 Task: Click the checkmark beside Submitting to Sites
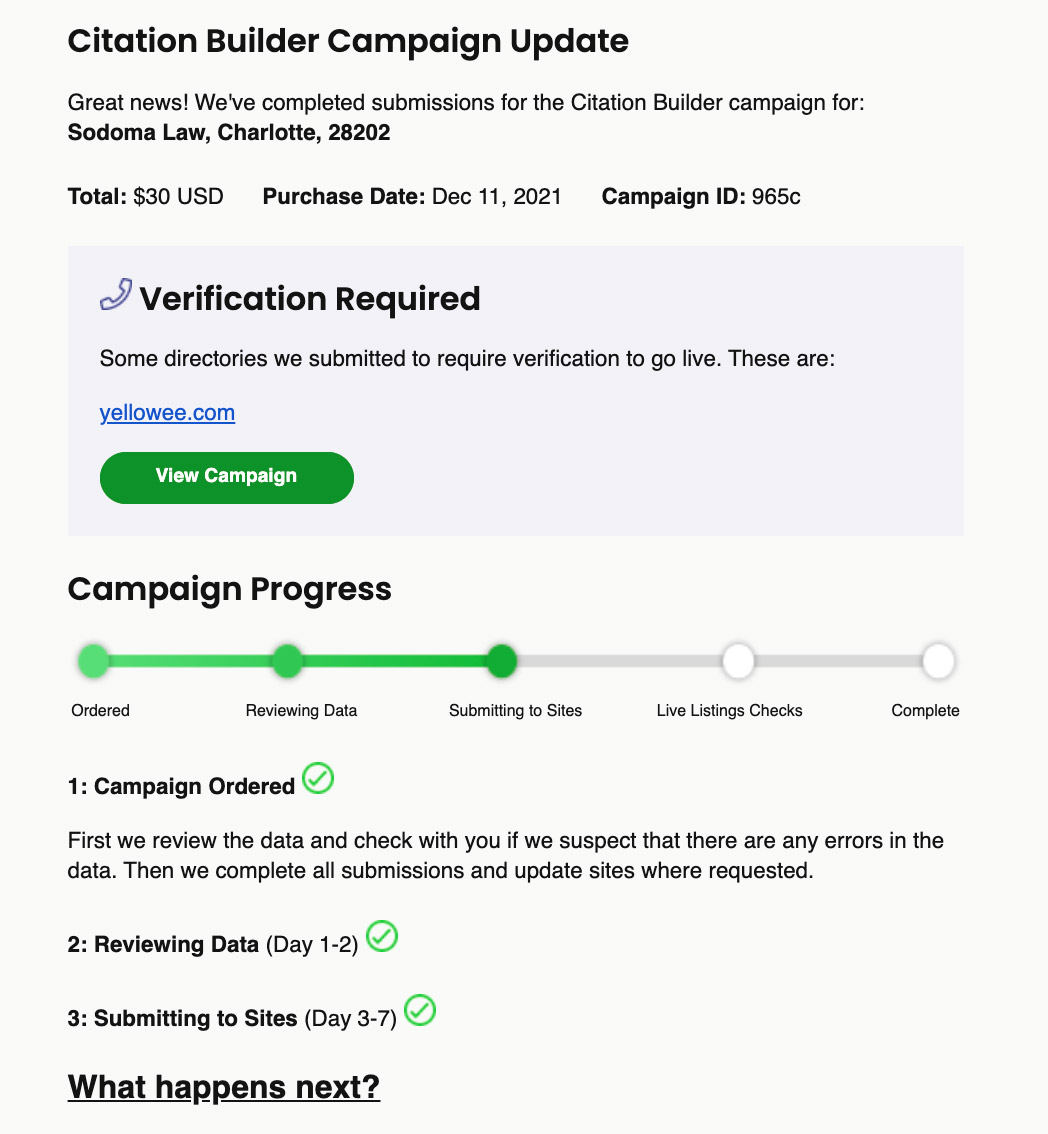point(421,1011)
